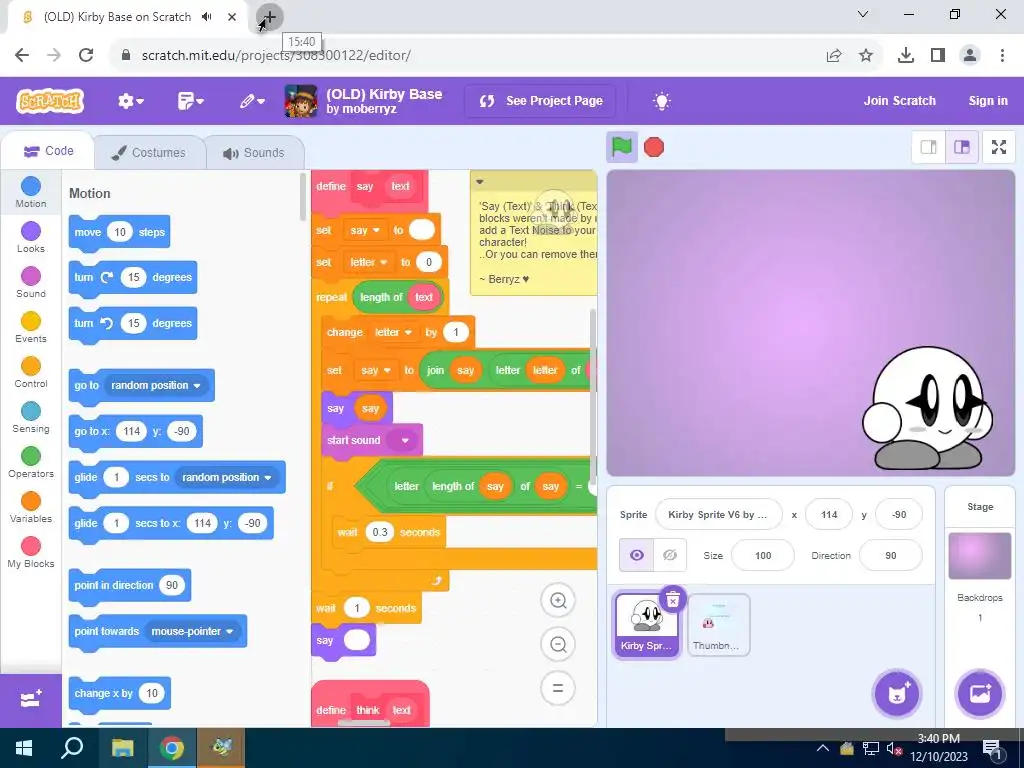The height and width of the screenshot is (768, 1024).
Task: Click Join Scratch link
Action: 899,101
